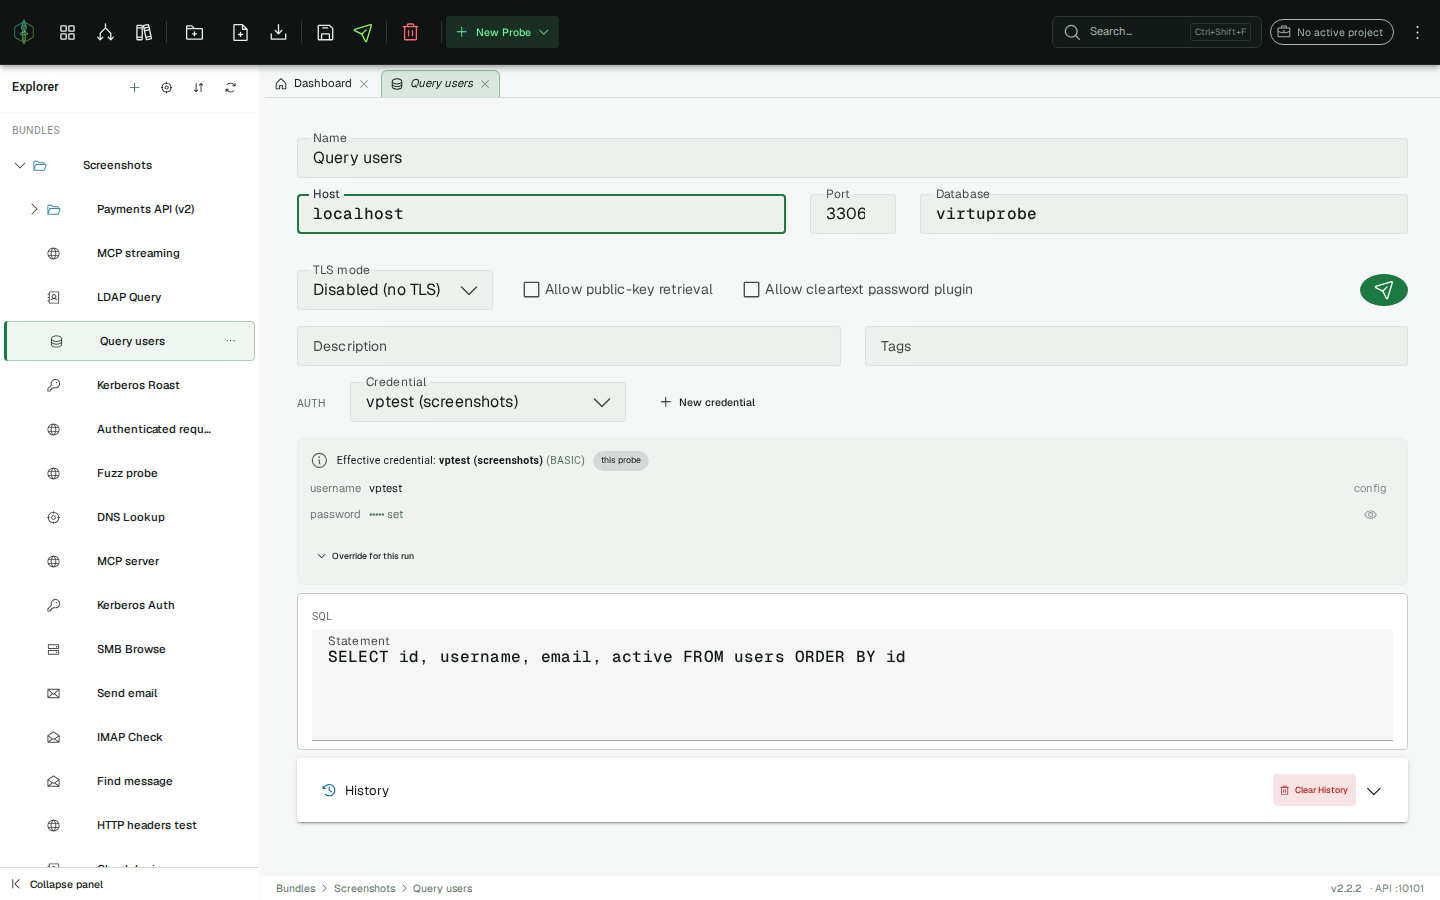Open the Query users row options menu
The image size is (1440, 900).
coord(230,341)
